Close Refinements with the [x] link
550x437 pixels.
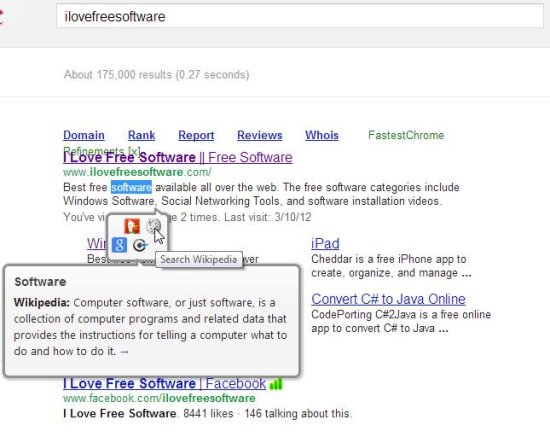[134, 151]
